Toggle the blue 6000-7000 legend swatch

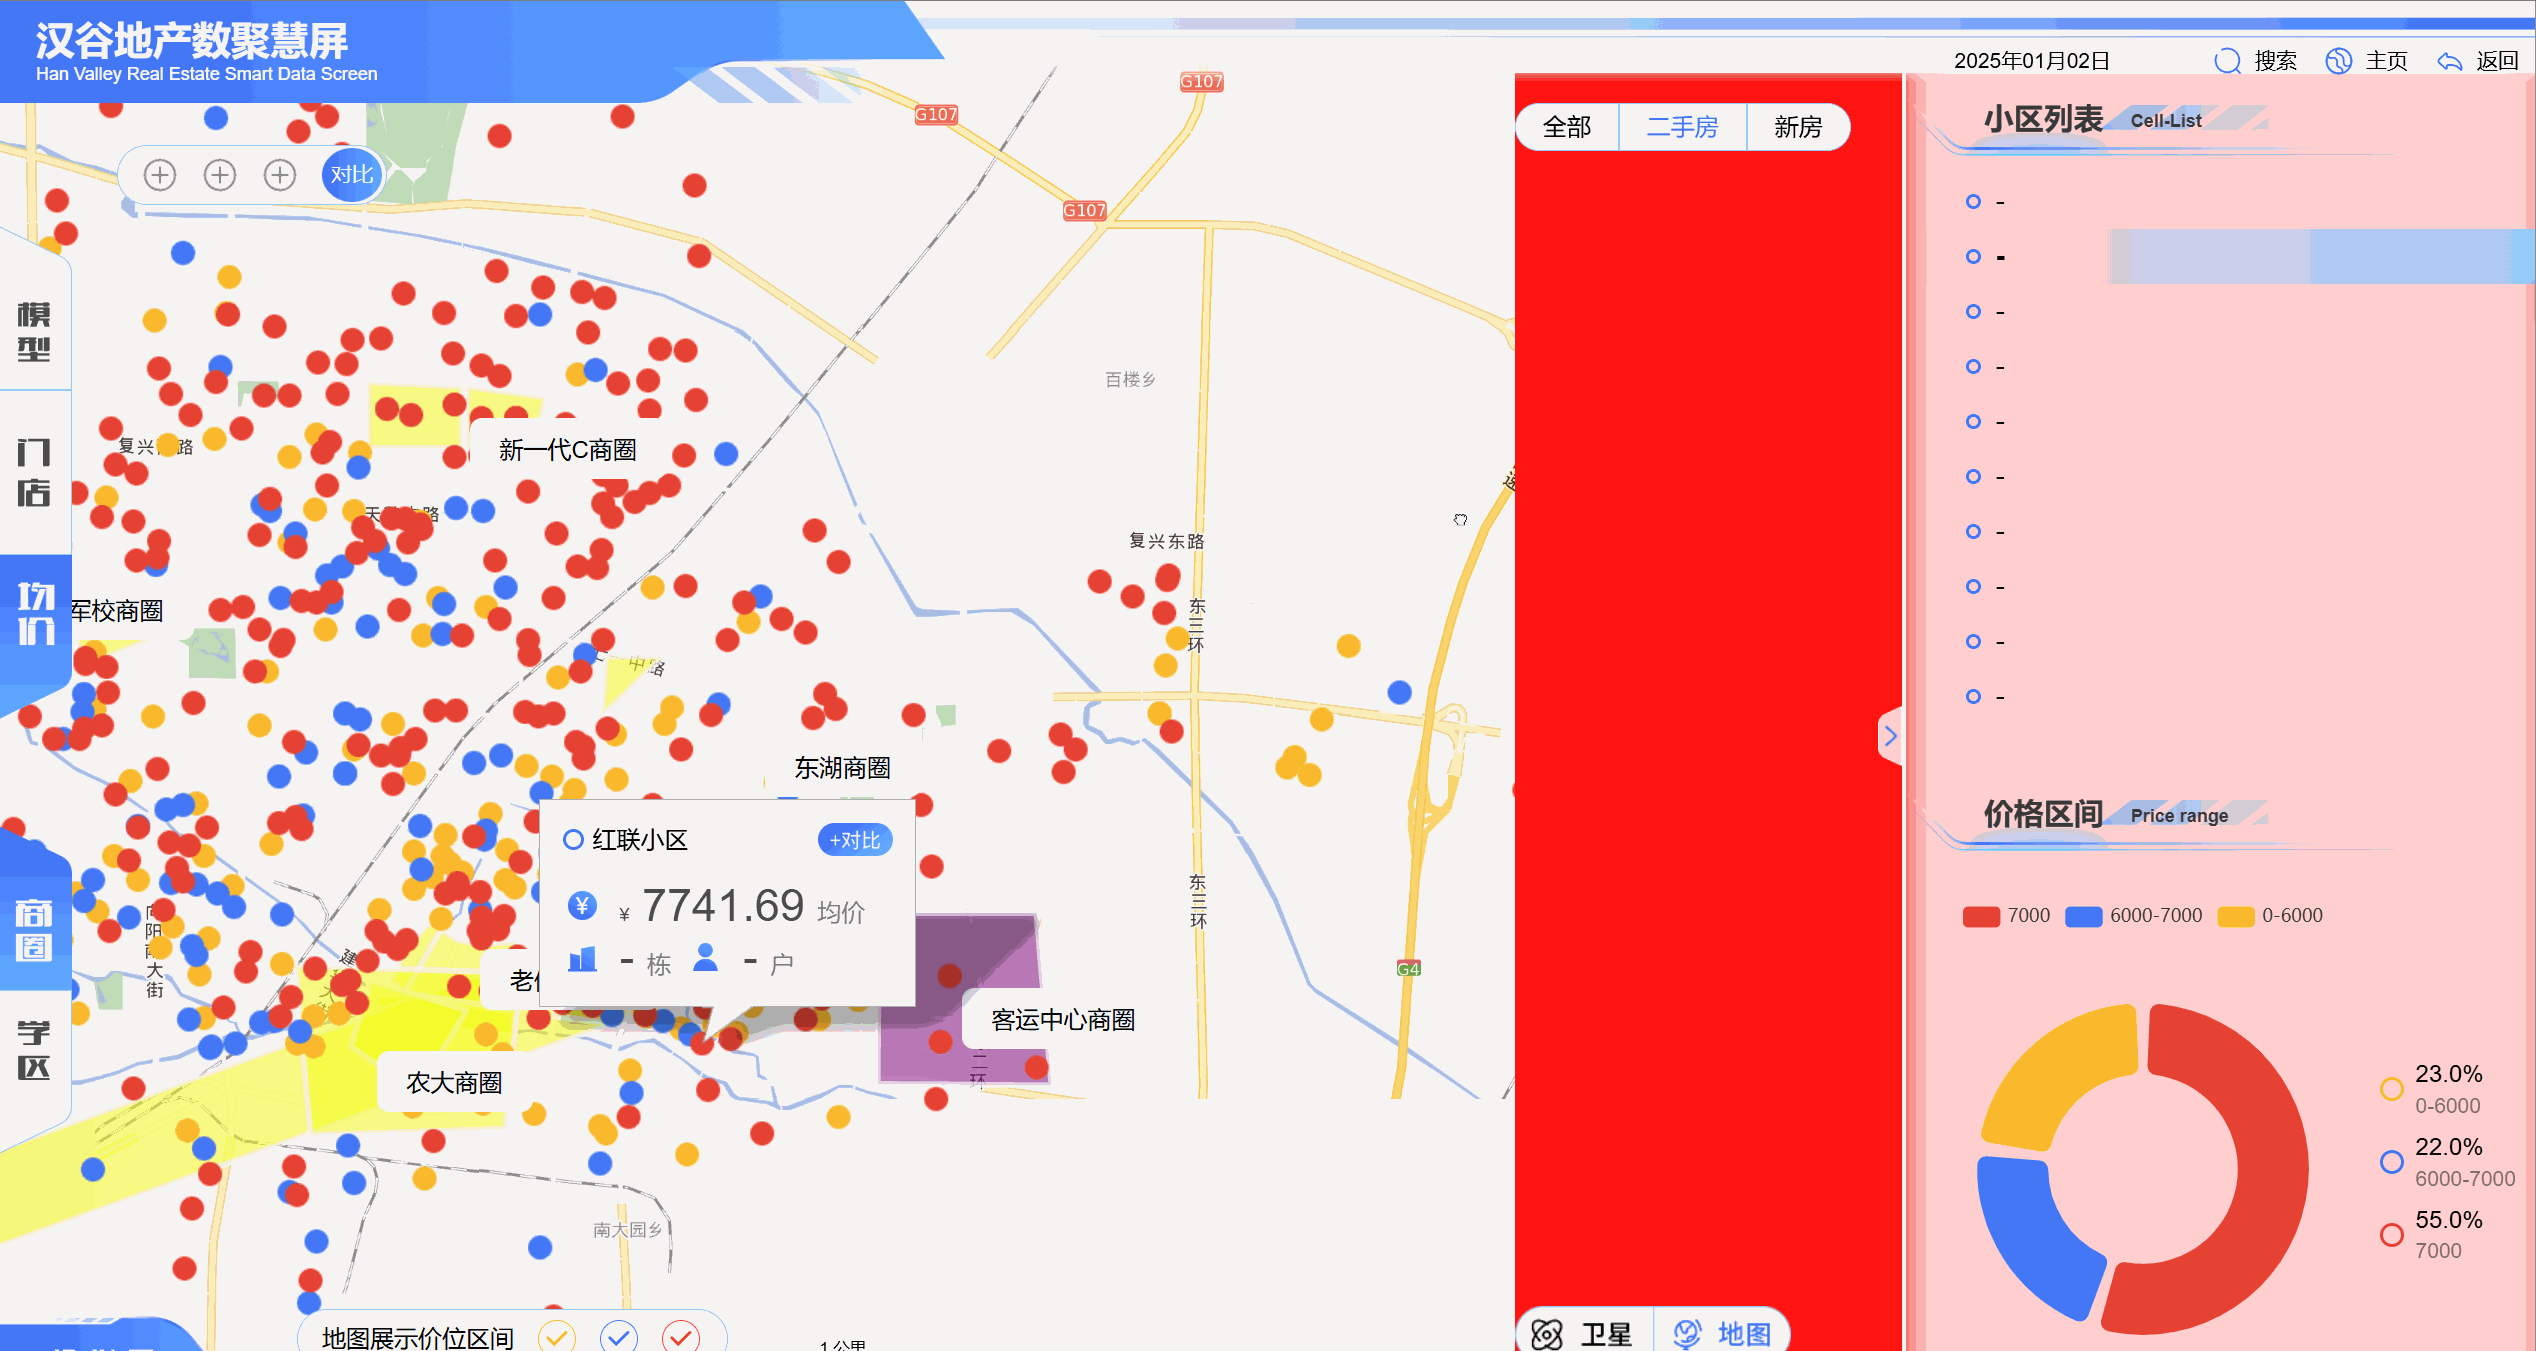2084,917
